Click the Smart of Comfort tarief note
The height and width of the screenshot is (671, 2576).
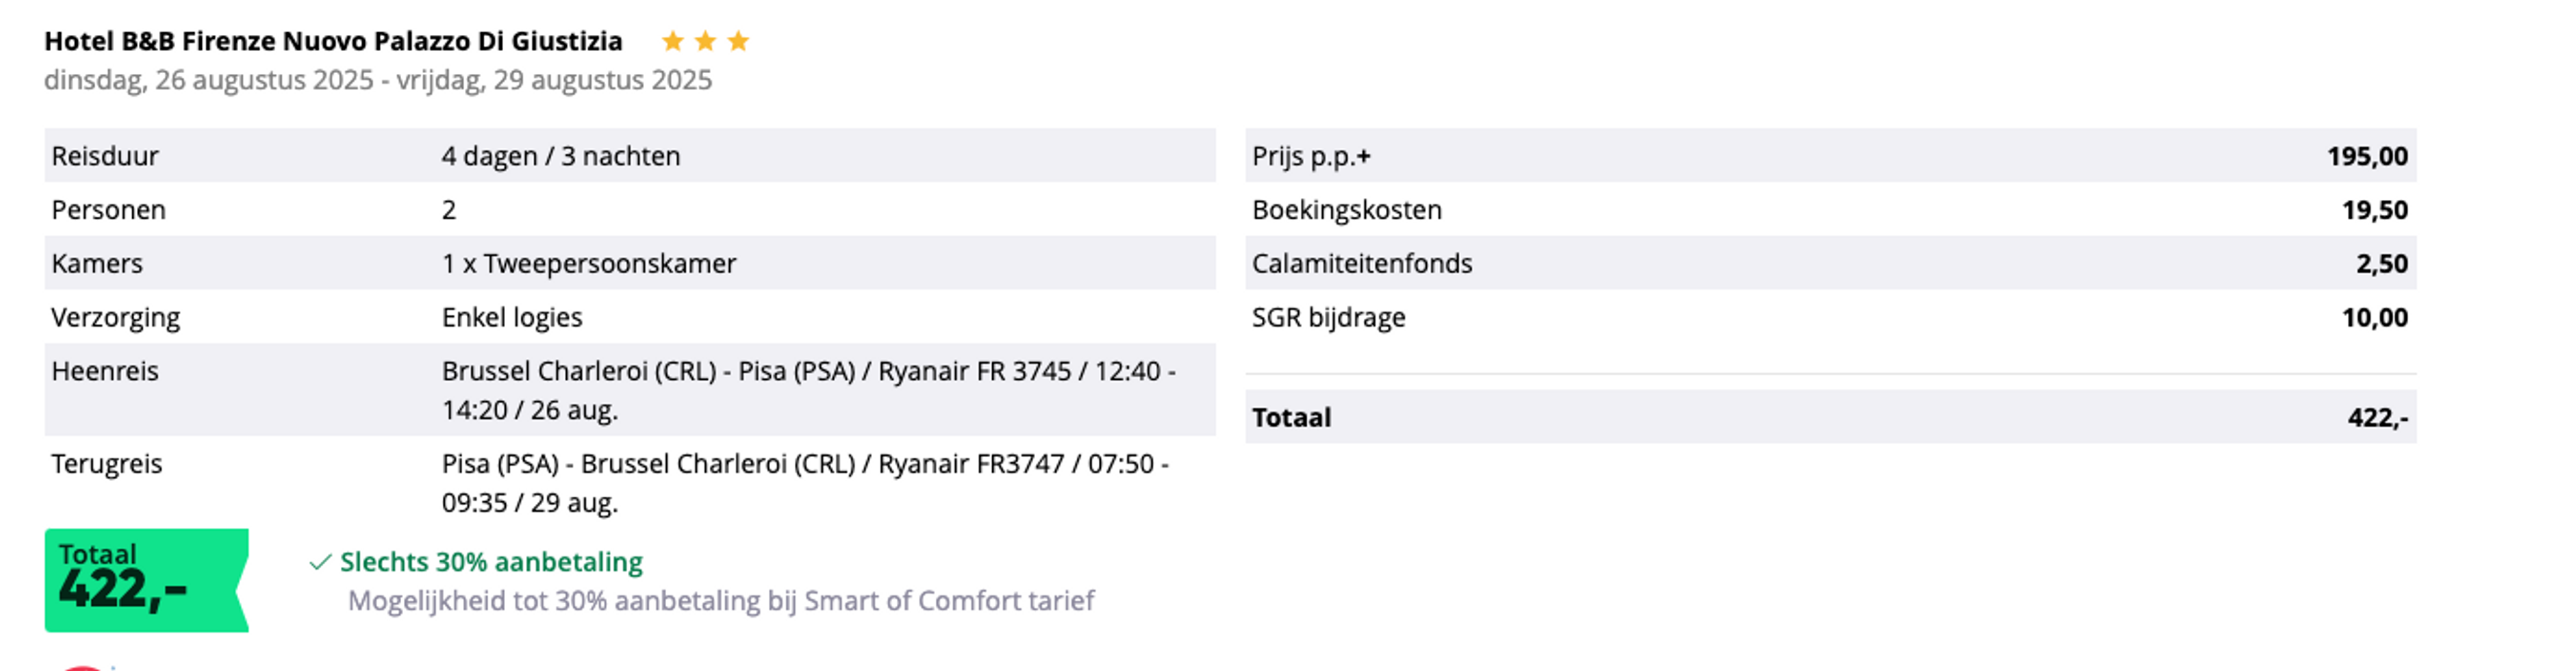pos(720,601)
